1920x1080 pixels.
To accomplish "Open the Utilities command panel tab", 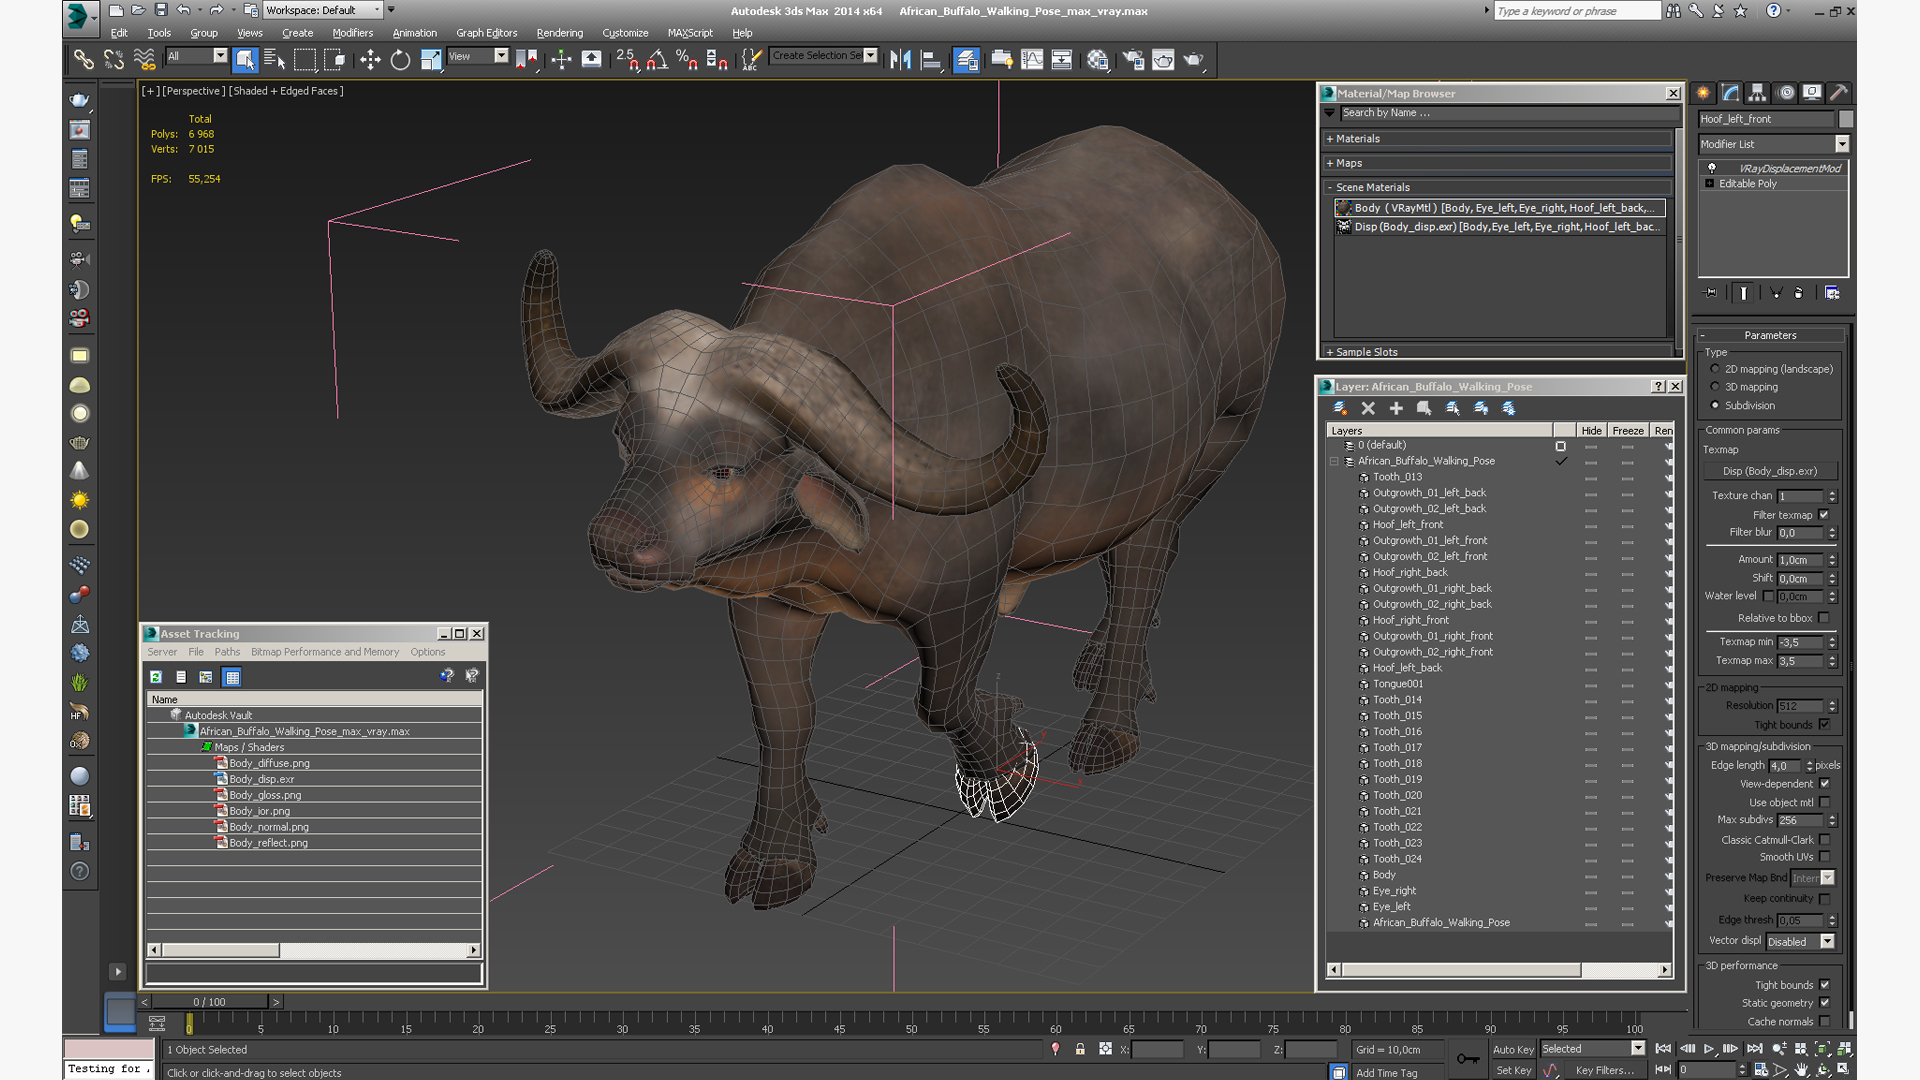I will click(x=1838, y=93).
